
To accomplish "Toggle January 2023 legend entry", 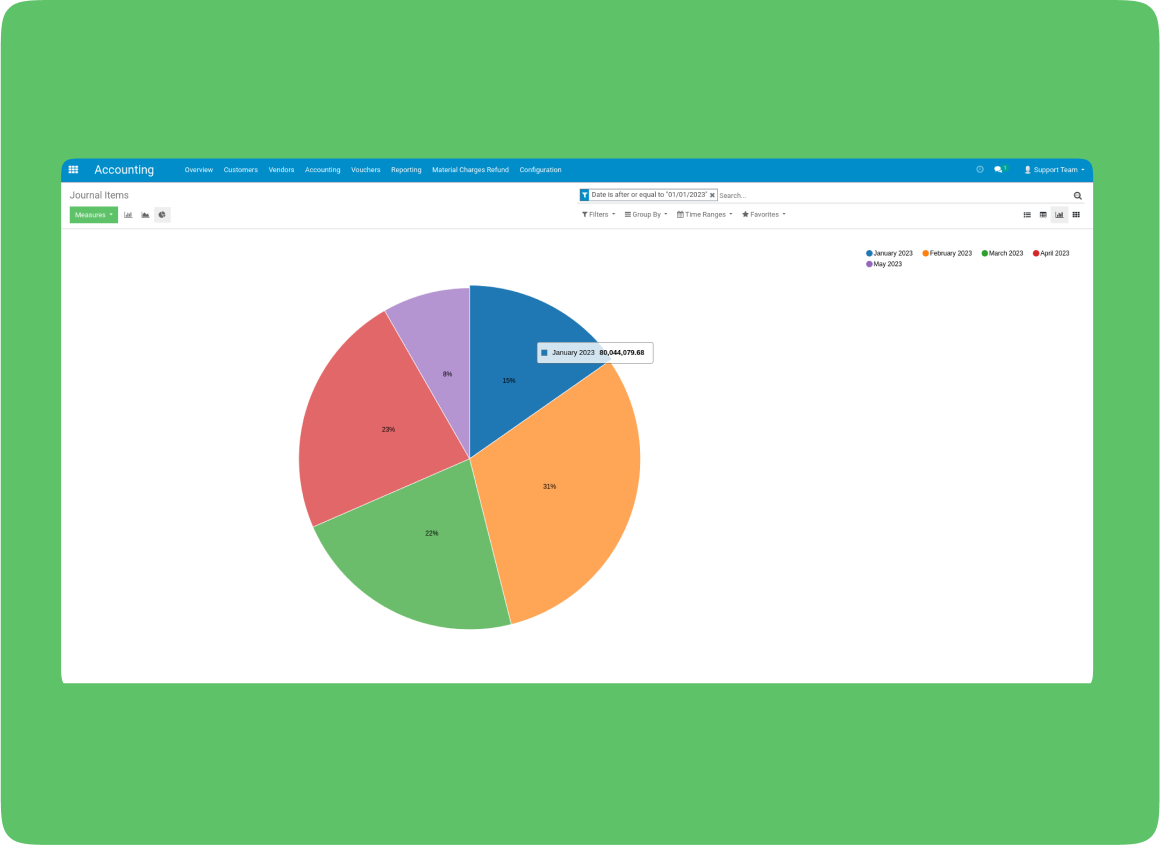I will tap(889, 254).
